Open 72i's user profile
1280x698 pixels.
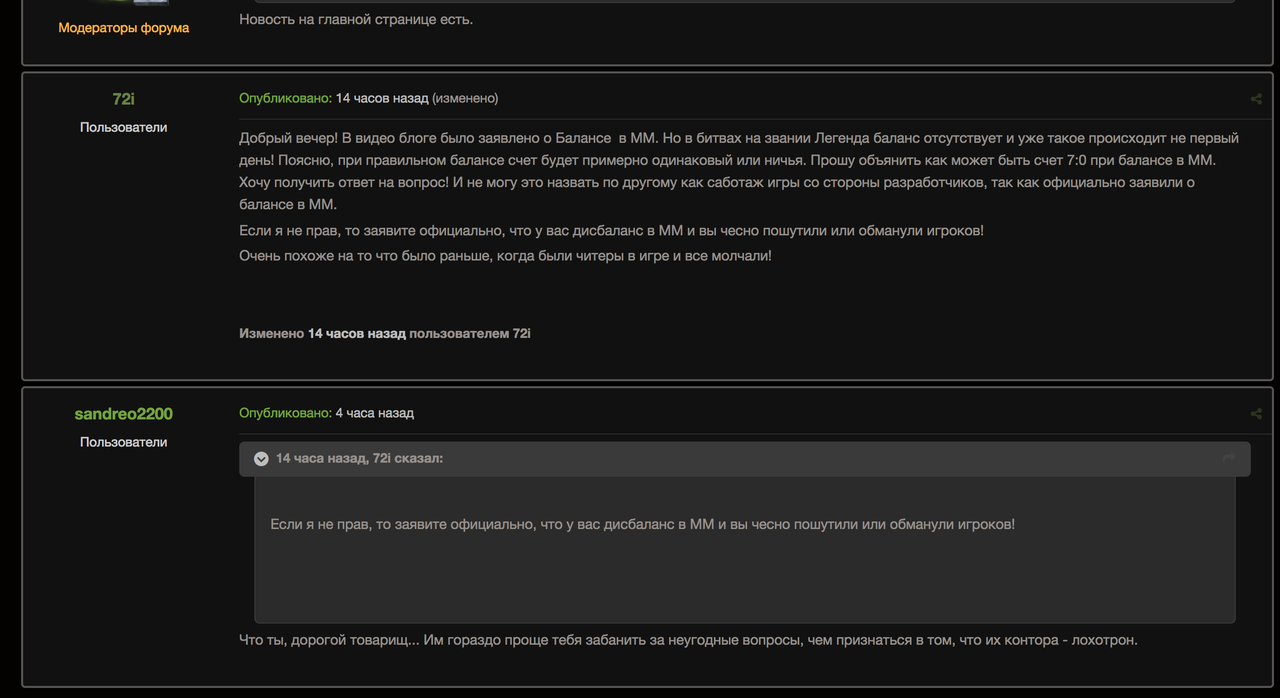[x=123, y=99]
